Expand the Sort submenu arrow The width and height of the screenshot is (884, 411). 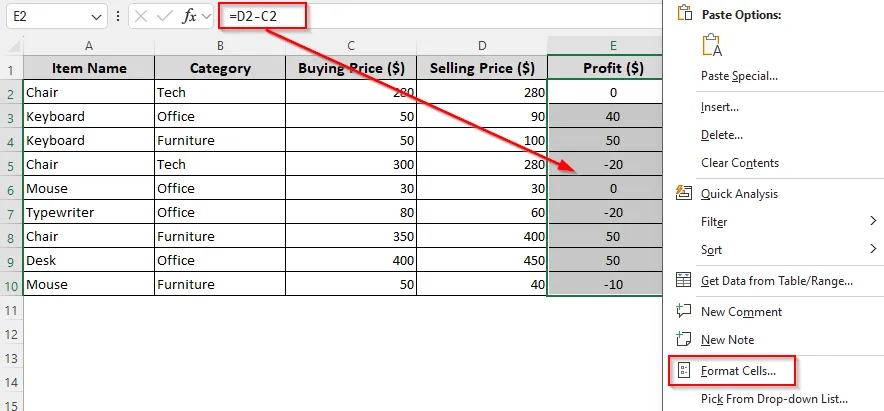point(873,249)
